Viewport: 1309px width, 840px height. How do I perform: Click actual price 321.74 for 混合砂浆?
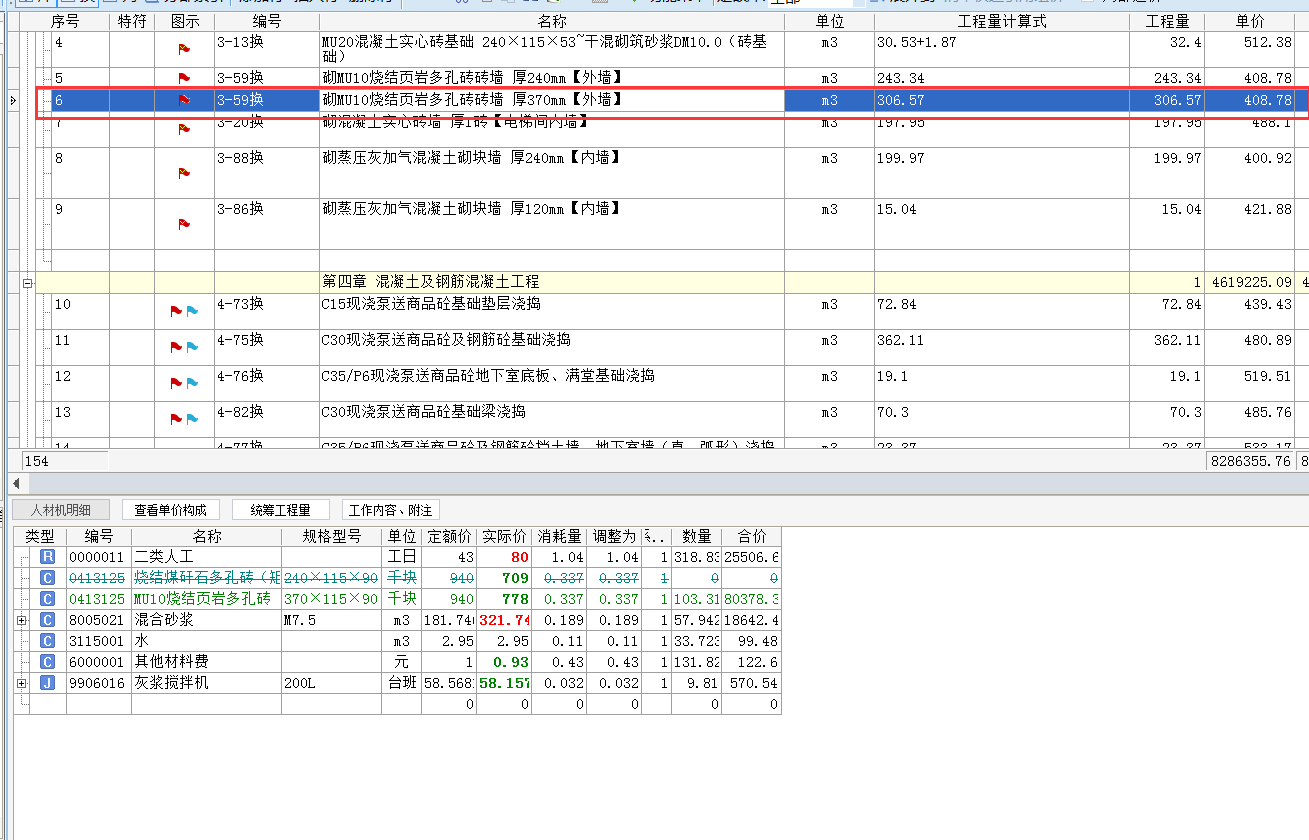[503, 620]
